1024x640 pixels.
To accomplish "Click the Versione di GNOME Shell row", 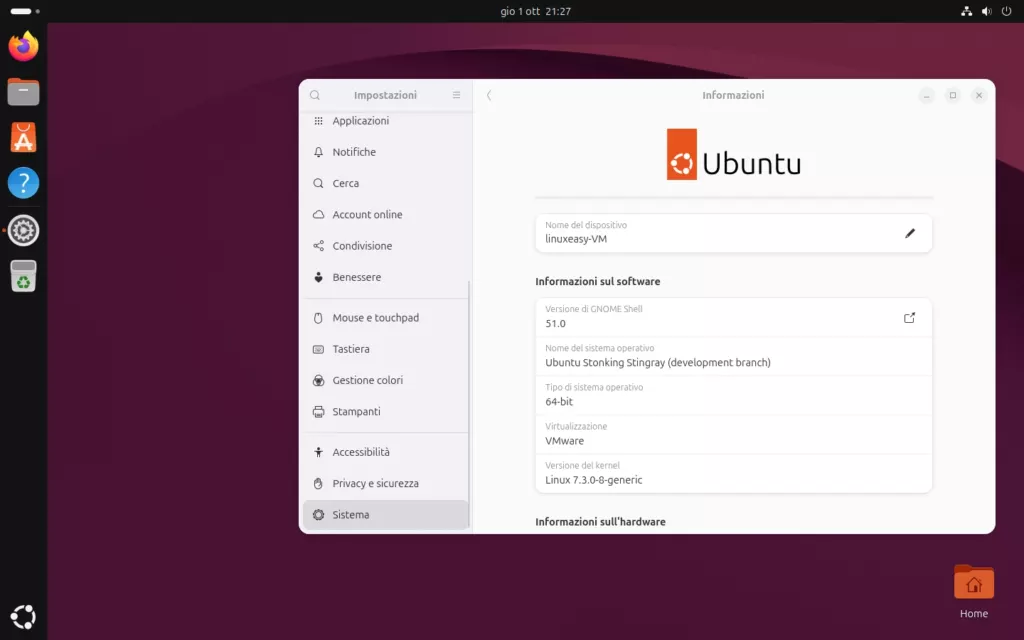I will (733, 317).
